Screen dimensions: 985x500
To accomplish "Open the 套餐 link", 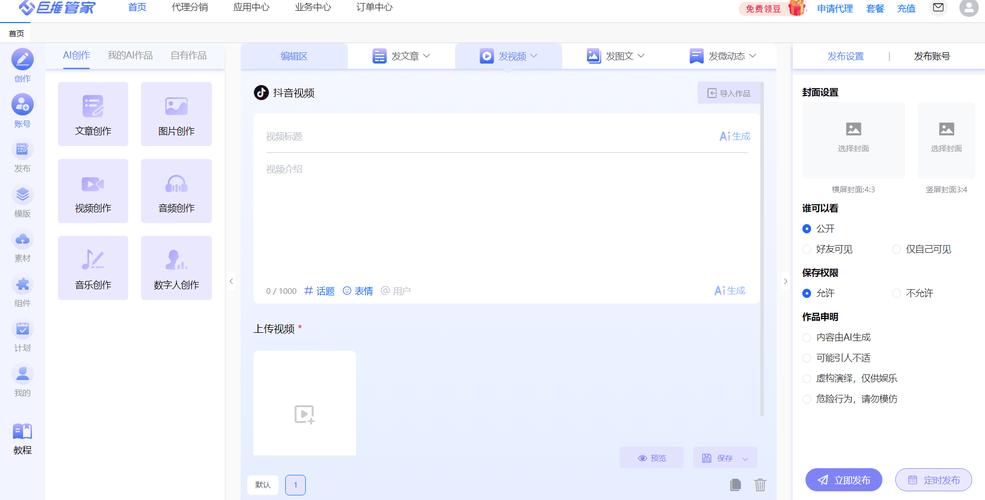I will (x=875, y=8).
